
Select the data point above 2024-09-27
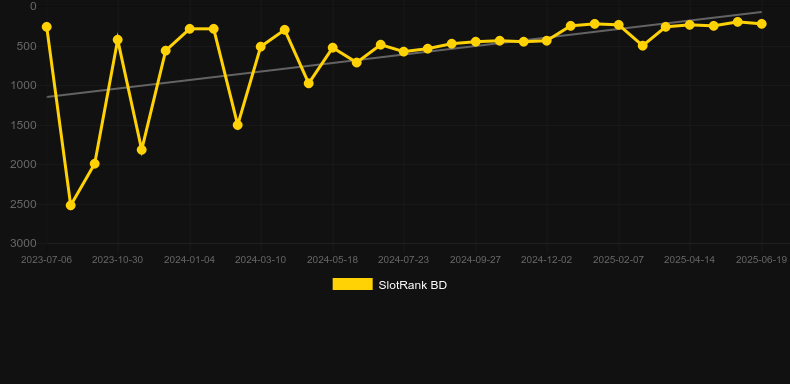[x=475, y=41]
